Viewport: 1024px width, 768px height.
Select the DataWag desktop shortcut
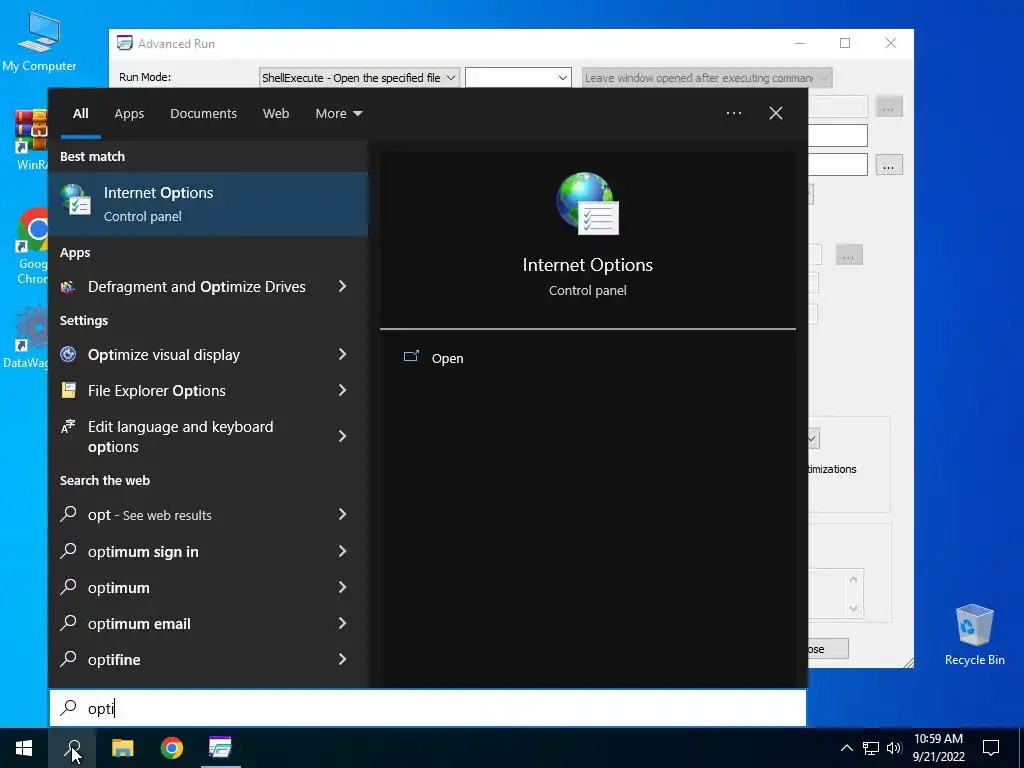tap(26, 338)
